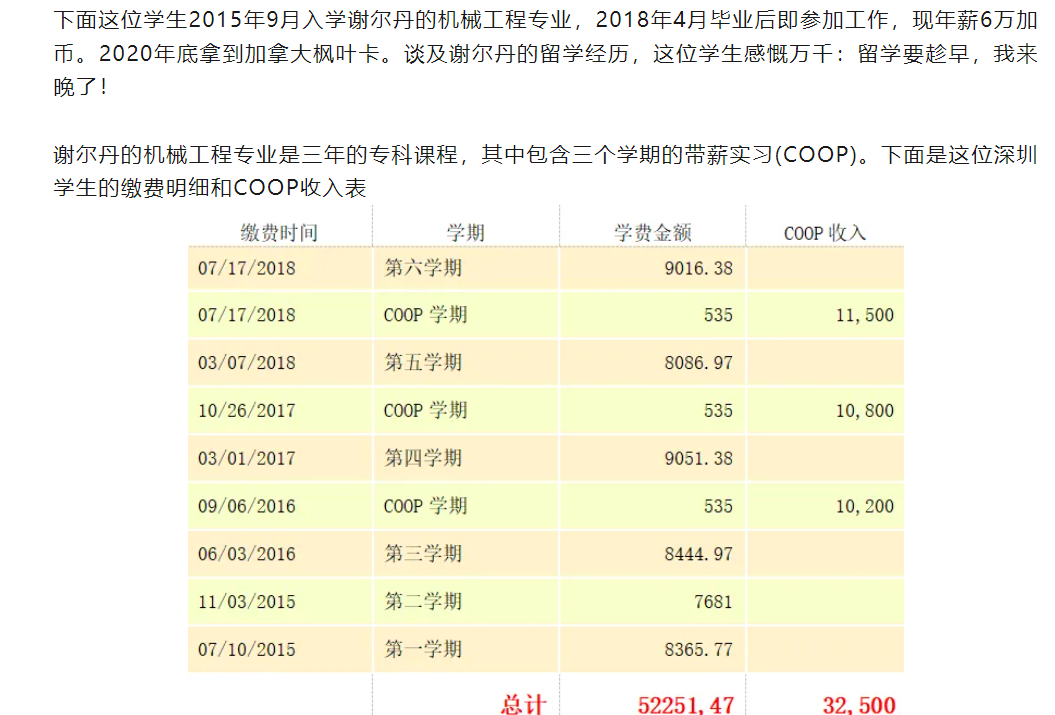1055x715 pixels.
Task: Click the total tuition 52251.47
Action: click(685, 704)
